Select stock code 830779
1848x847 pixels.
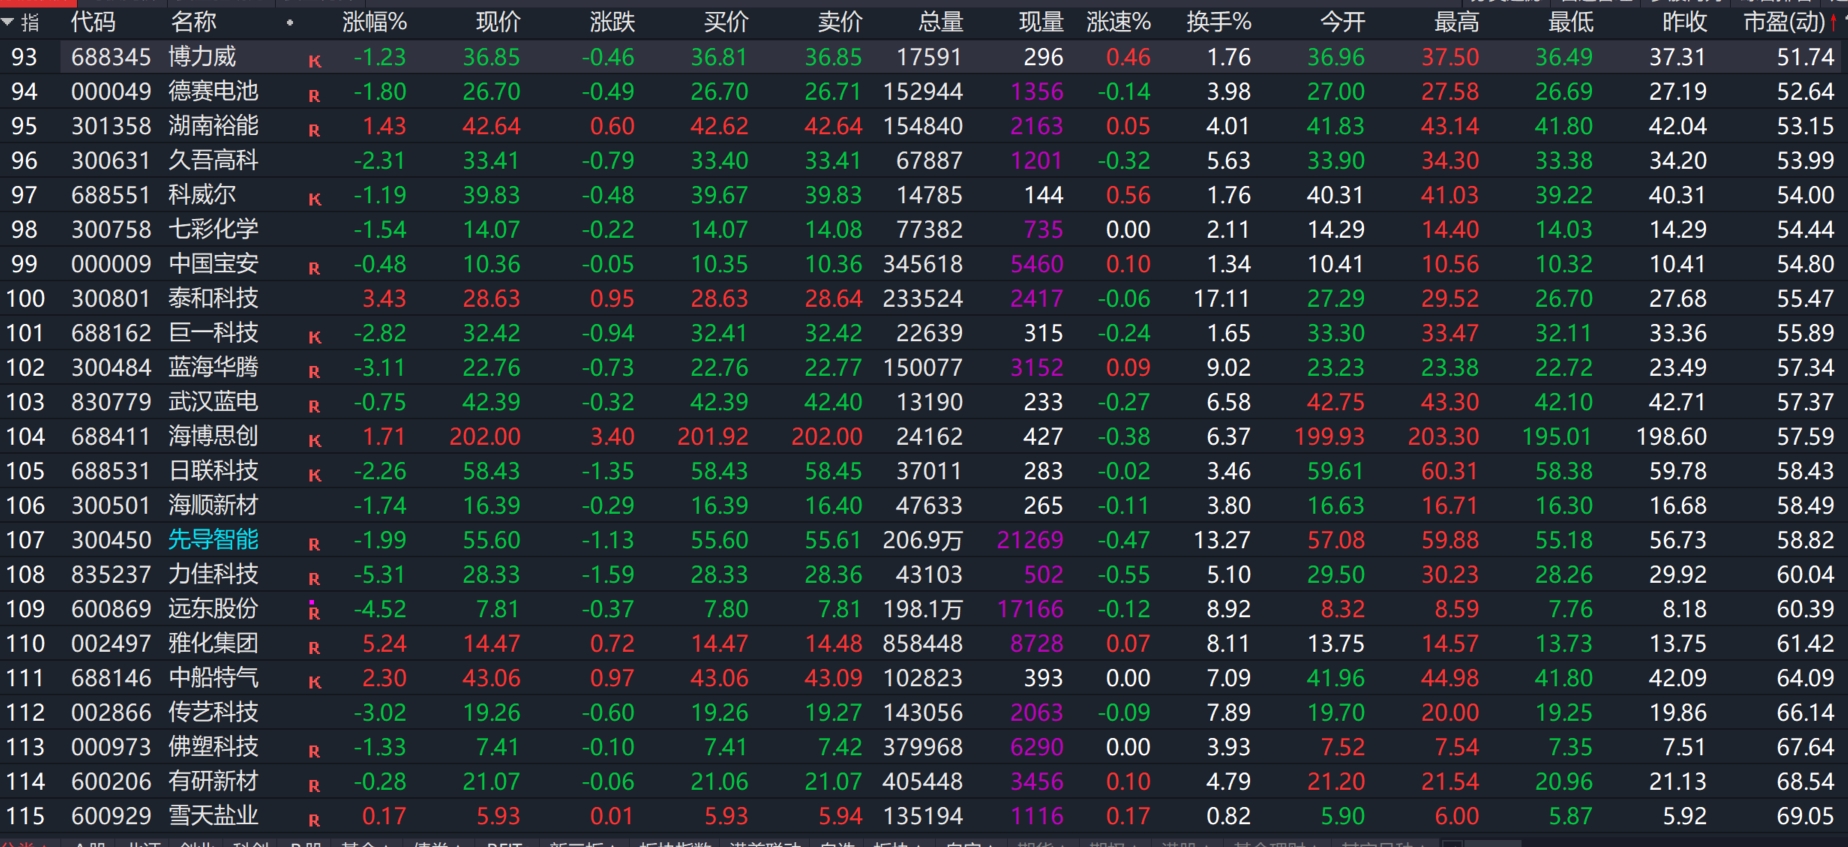[111, 402]
